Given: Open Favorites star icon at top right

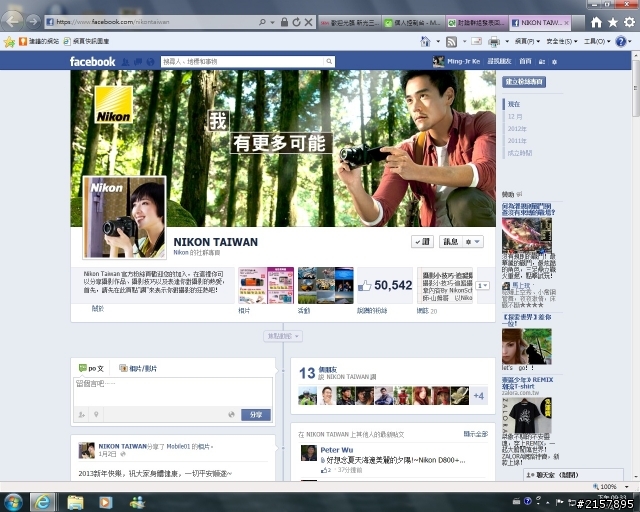Looking at the screenshot, I should 613,22.
